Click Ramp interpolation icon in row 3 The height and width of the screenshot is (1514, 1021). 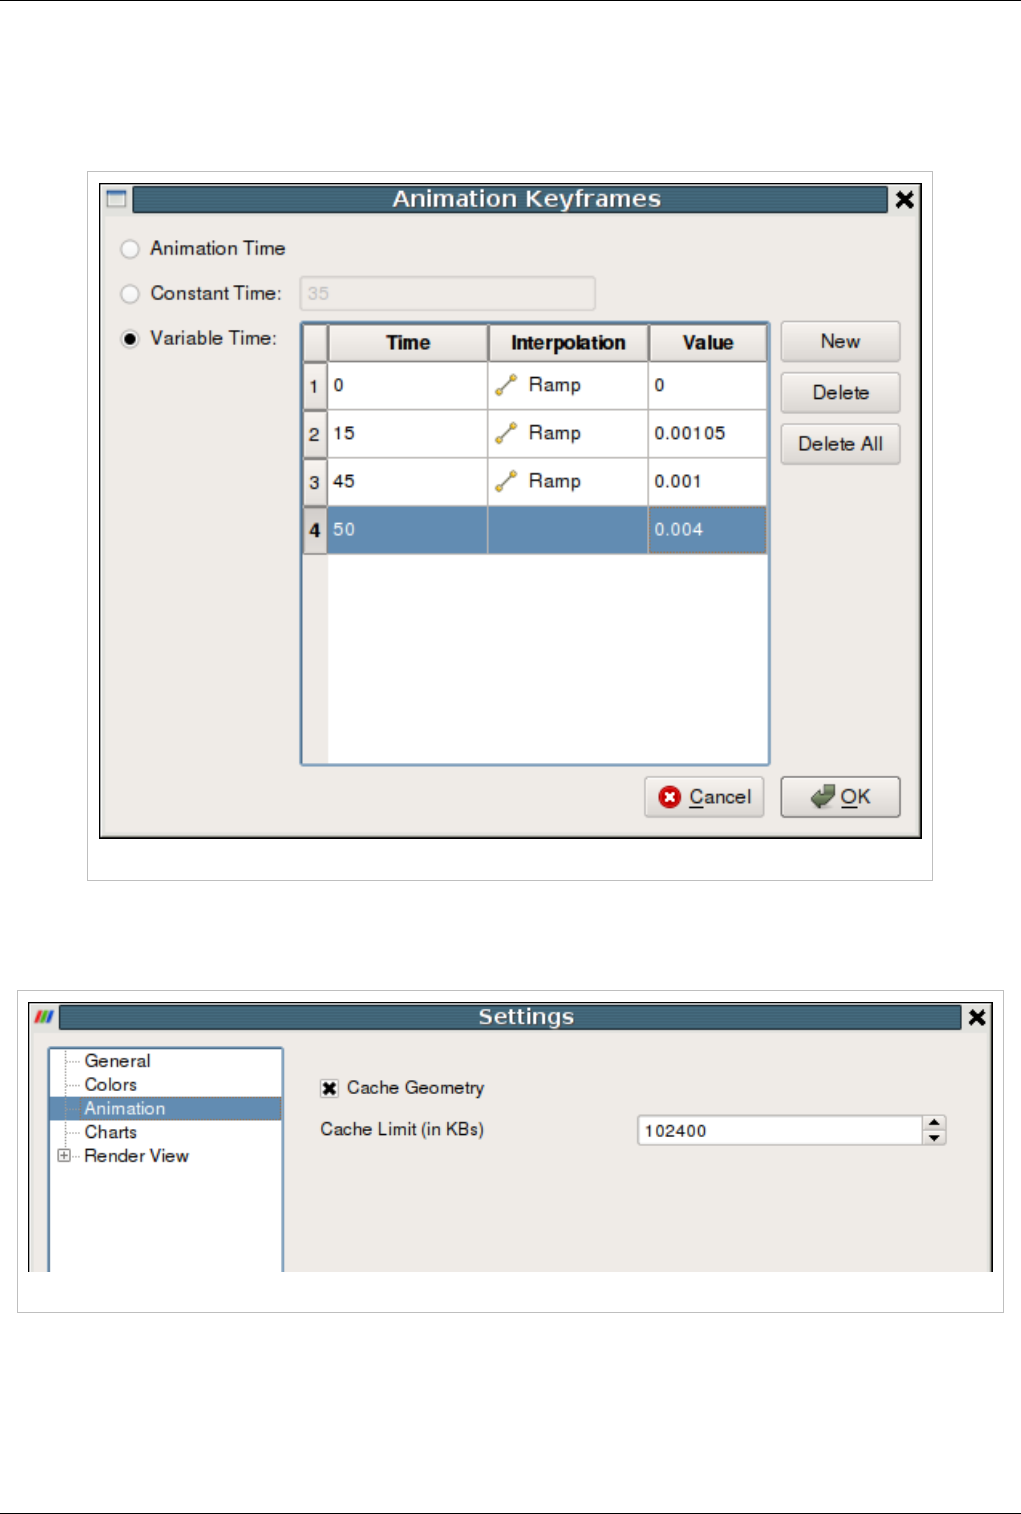pos(506,481)
